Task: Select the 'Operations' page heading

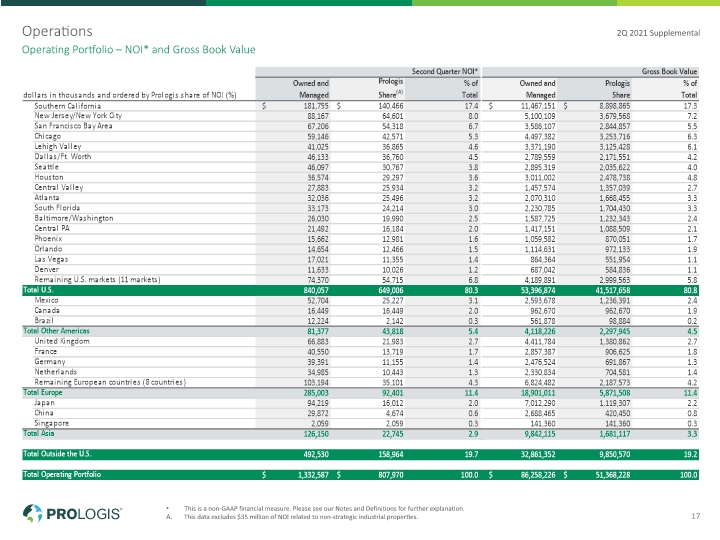Action: (x=57, y=31)
